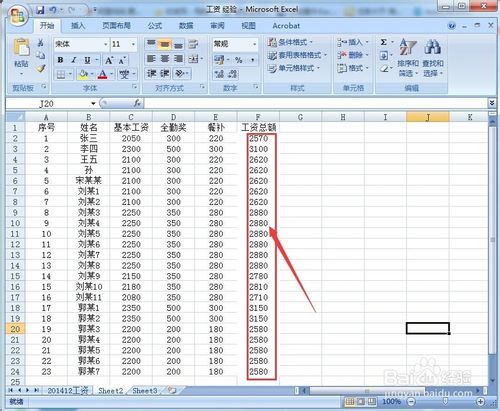Toggle Underline formatting
This screenshot has width=500, height=411.
(x=87, y=60)
